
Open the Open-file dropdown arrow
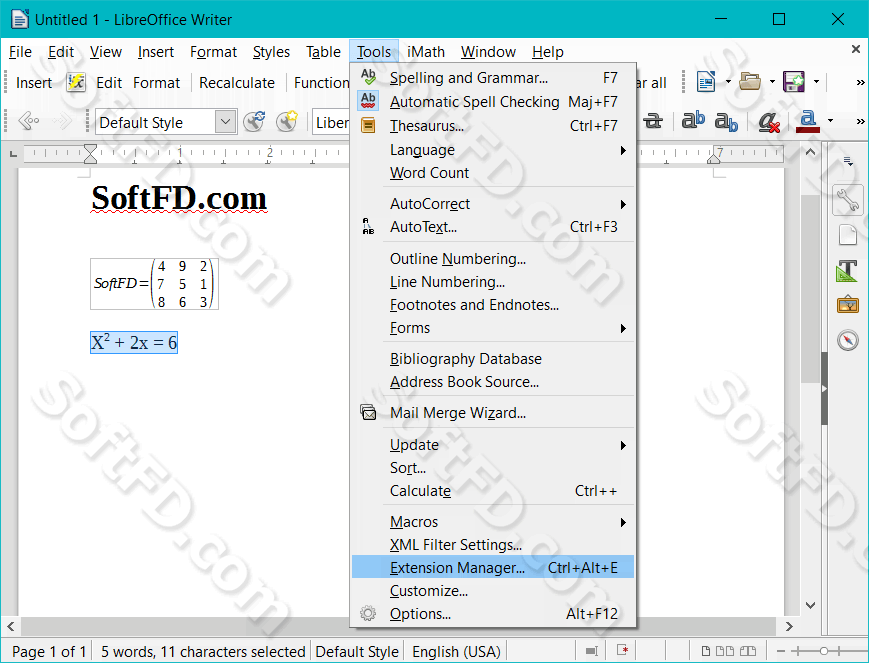pyautogui.click(x=772, y=82)
